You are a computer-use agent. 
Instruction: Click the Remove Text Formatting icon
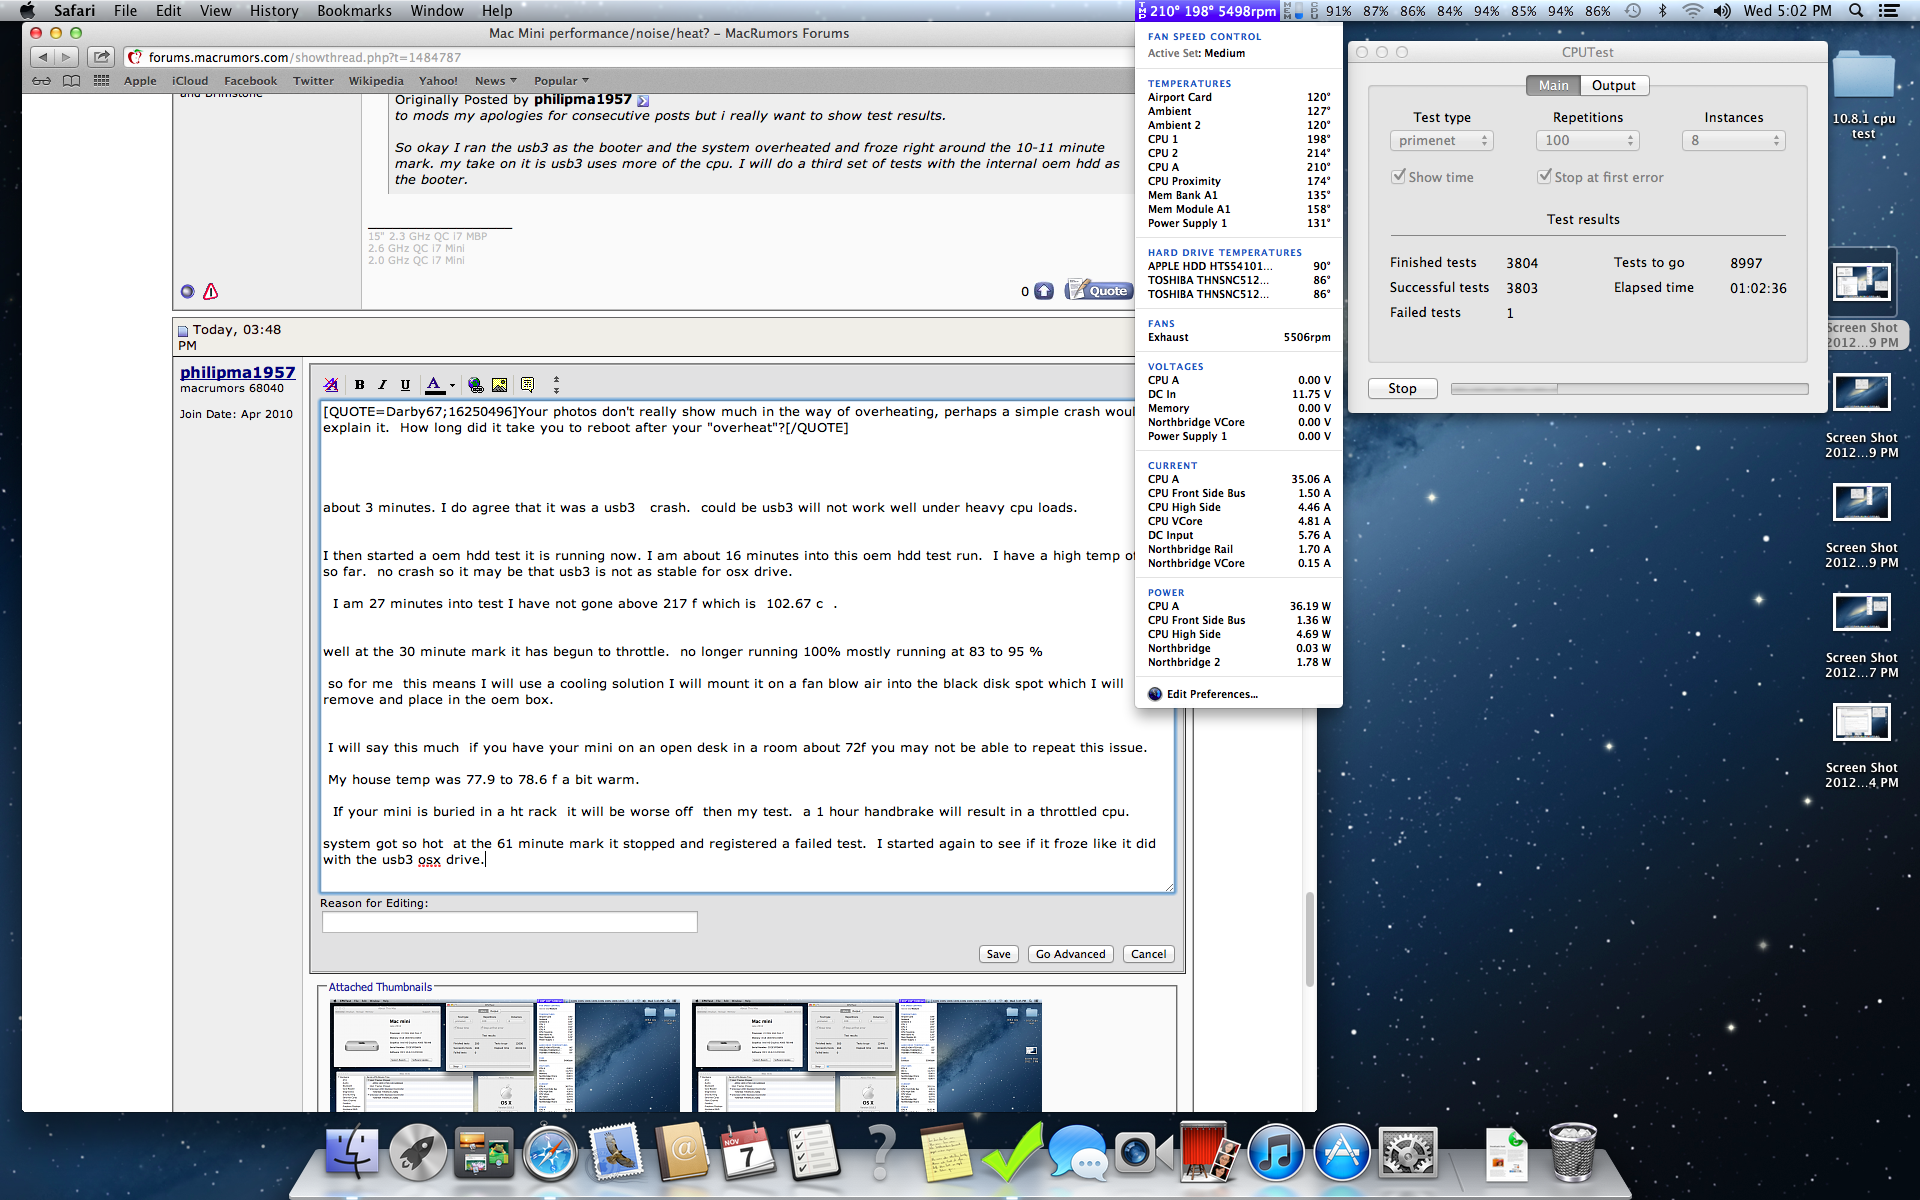(331, 385)
